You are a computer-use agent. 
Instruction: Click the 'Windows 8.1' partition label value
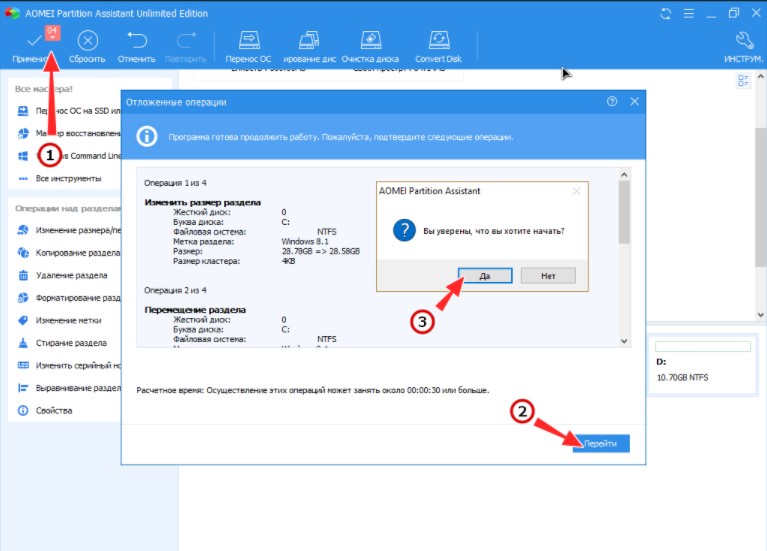(305, 241)
